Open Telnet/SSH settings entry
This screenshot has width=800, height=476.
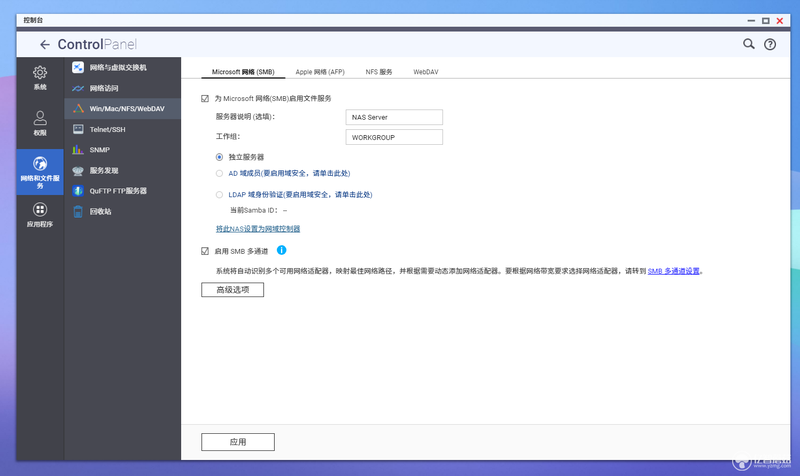point(122,129)
